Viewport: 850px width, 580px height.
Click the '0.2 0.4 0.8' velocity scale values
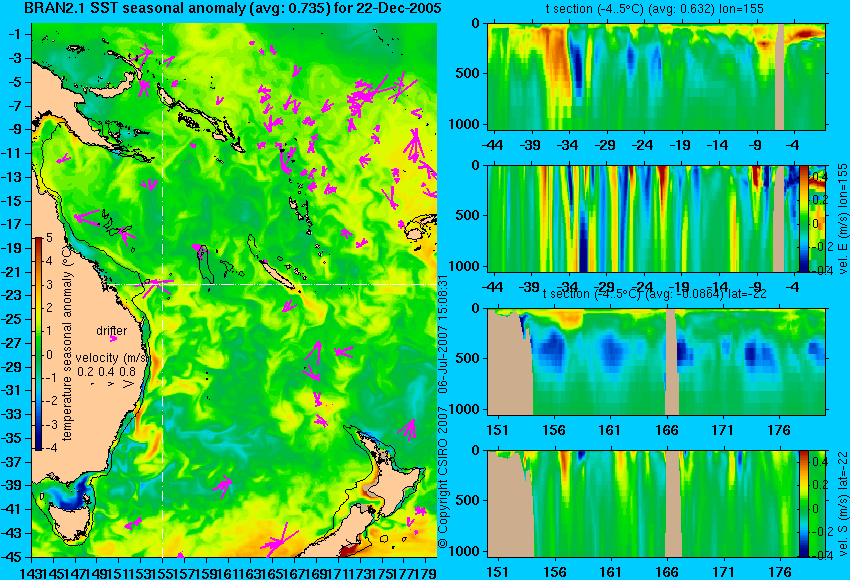[x=106, y=372]
